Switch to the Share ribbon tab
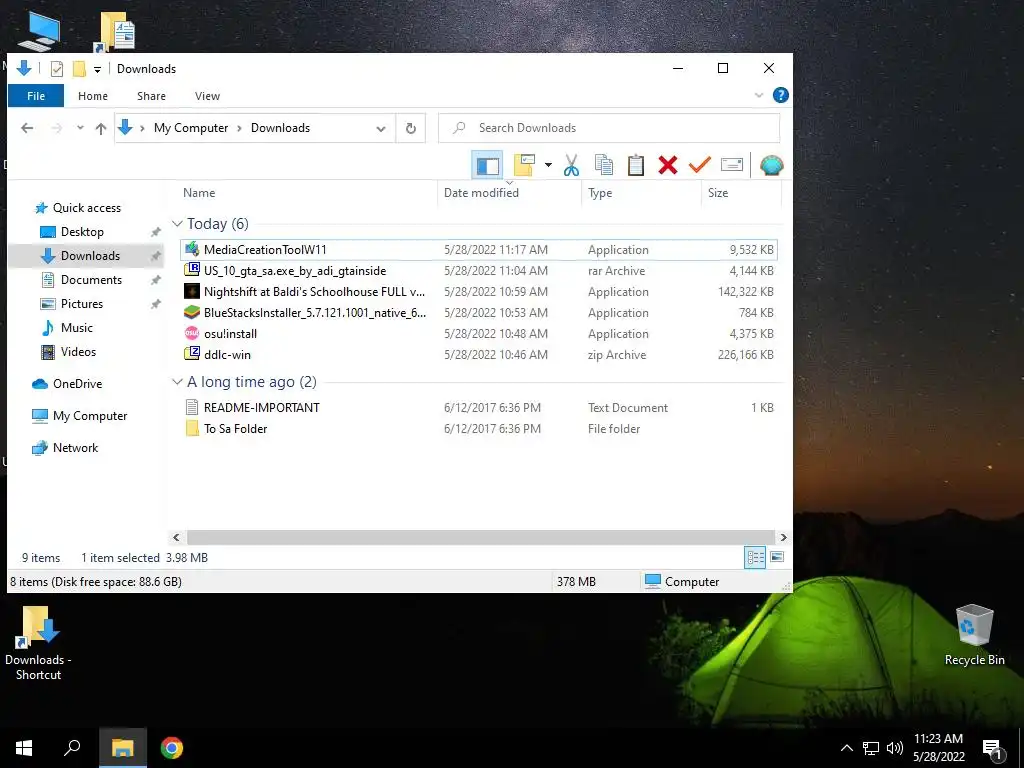Screen dimensions: 1024x768 point(151,96)
